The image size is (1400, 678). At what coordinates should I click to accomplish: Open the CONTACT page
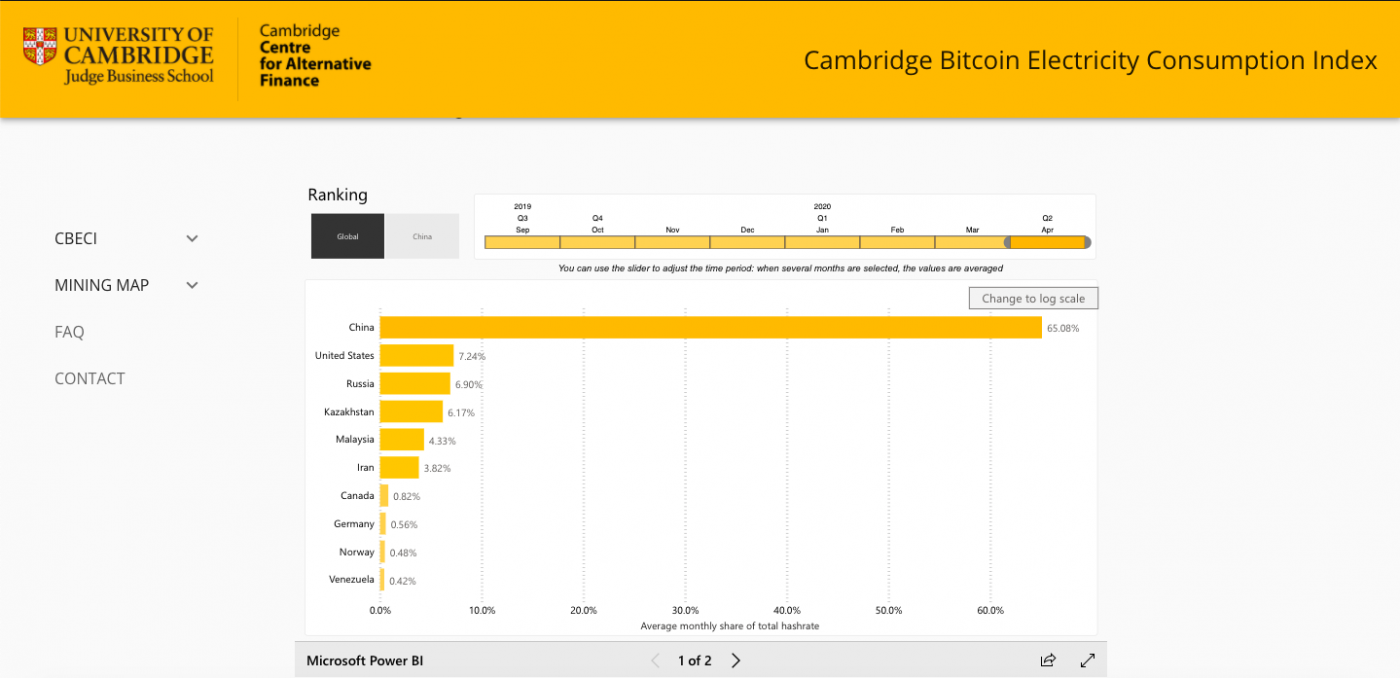[x=89, y=378]
